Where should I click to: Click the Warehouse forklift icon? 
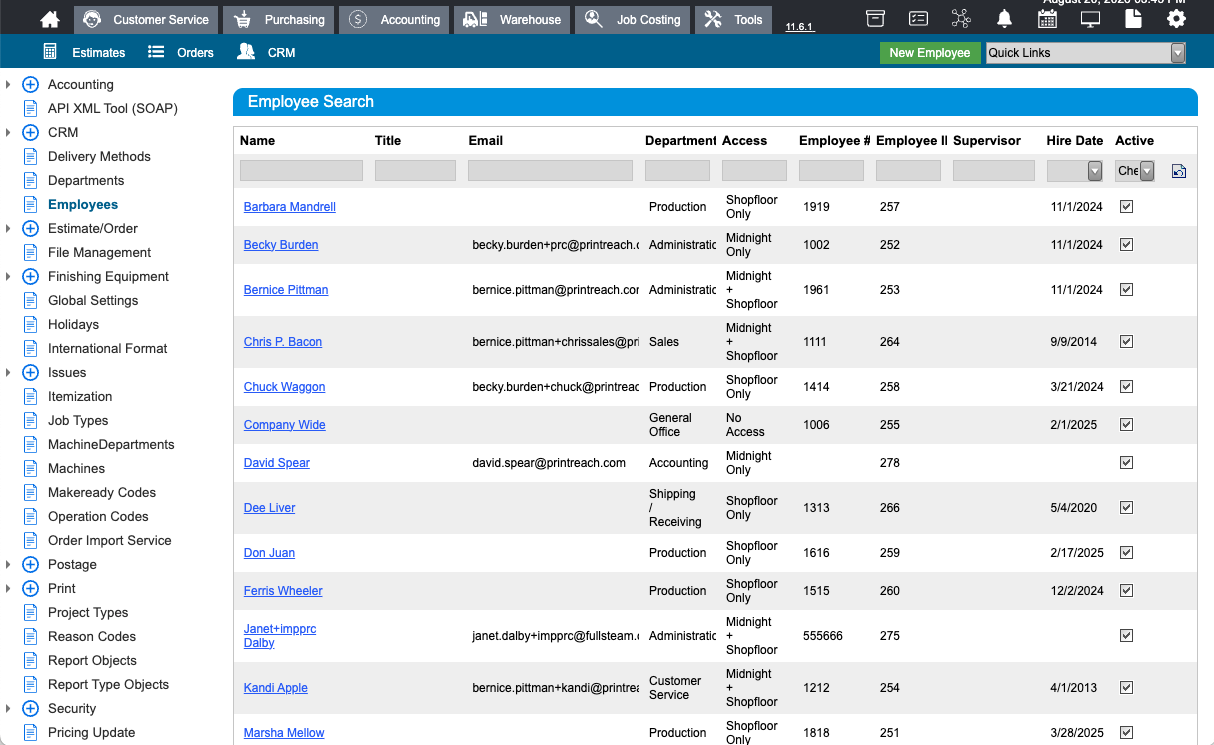[476, 19]
